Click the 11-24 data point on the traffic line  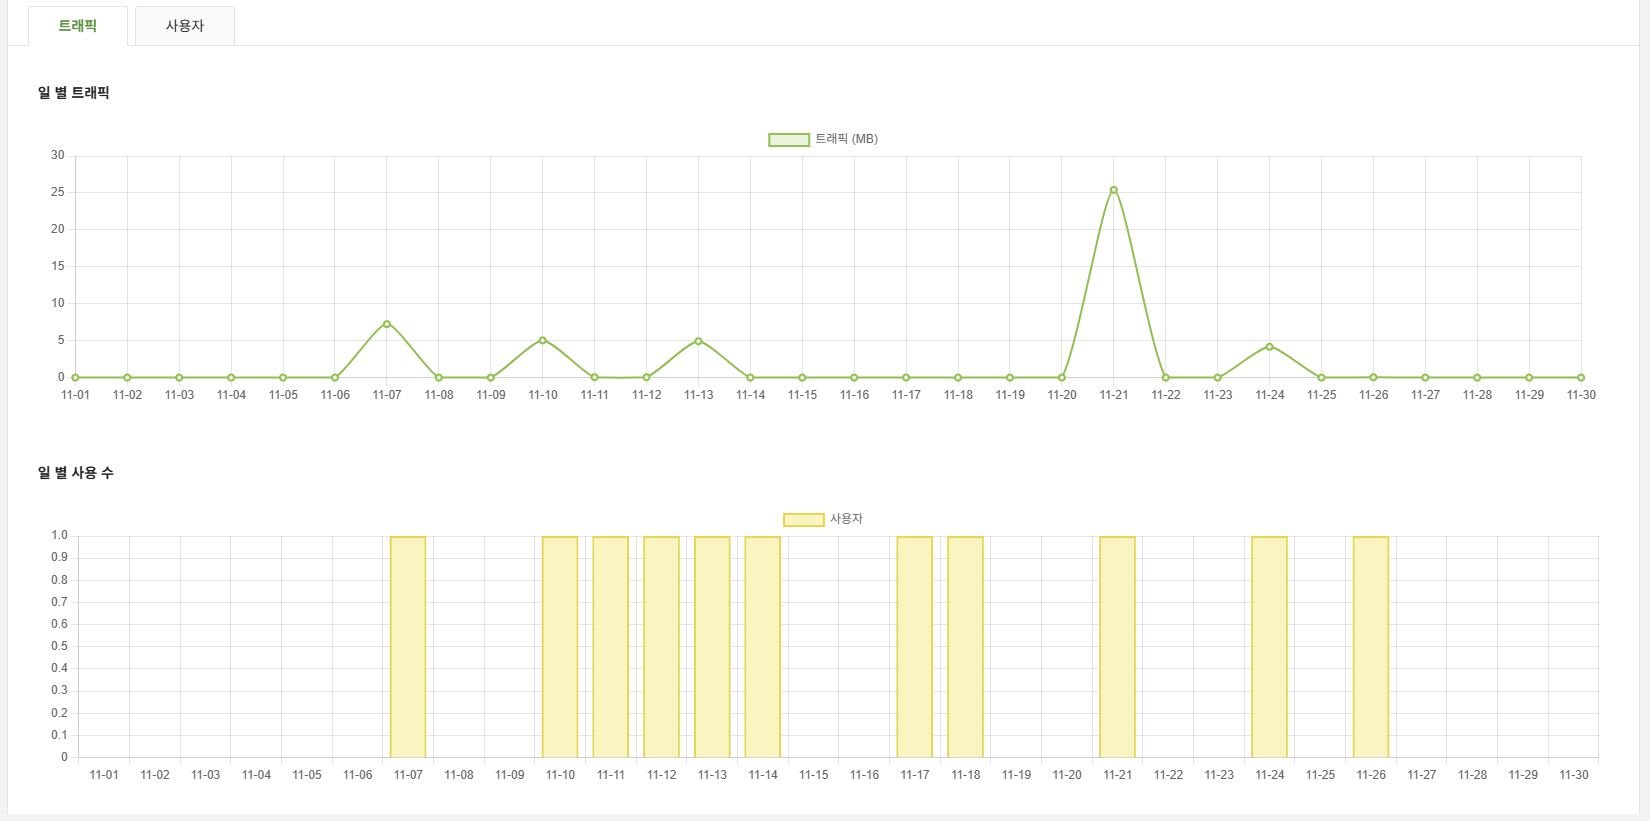click(1269, 346)
